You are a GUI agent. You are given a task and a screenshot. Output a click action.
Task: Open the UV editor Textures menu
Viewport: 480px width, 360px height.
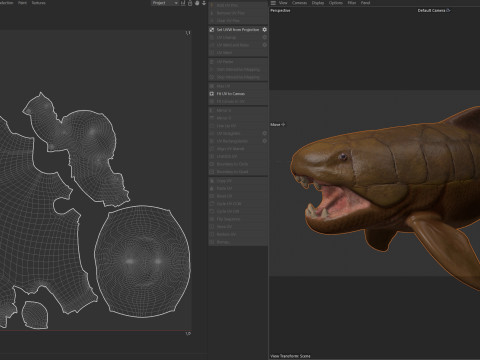(38, 3)
